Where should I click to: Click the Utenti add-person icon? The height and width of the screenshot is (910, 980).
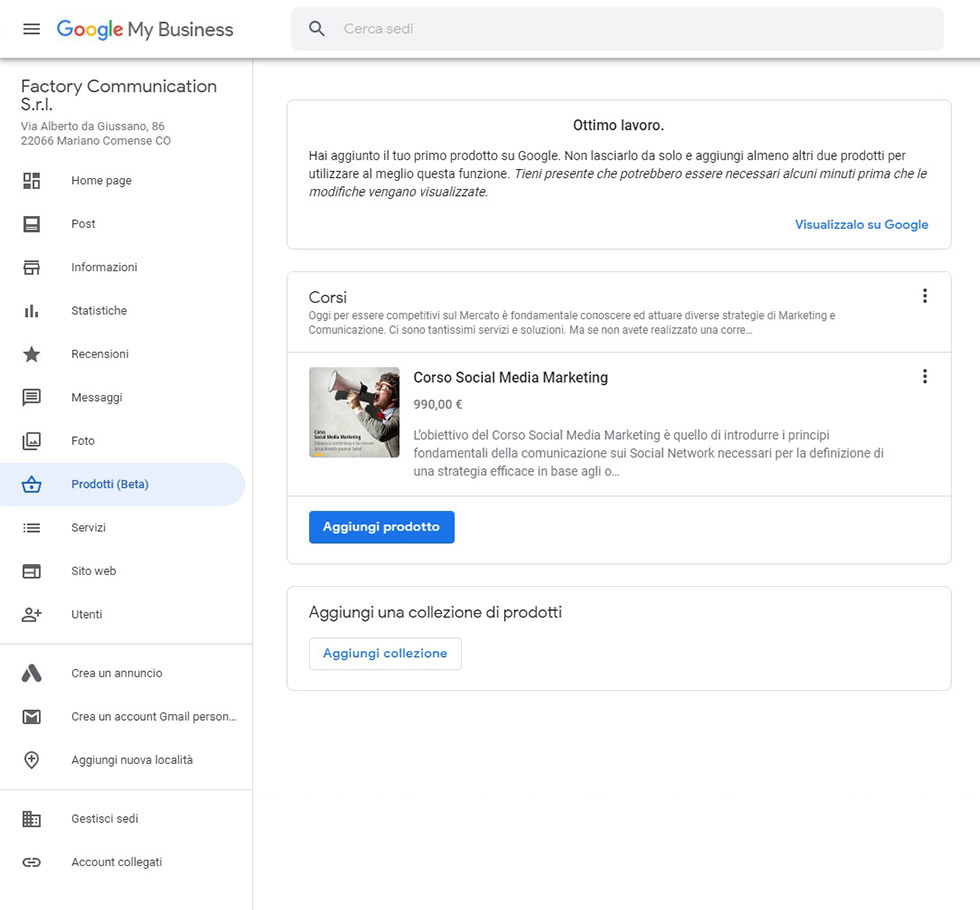tap(31, 614)
